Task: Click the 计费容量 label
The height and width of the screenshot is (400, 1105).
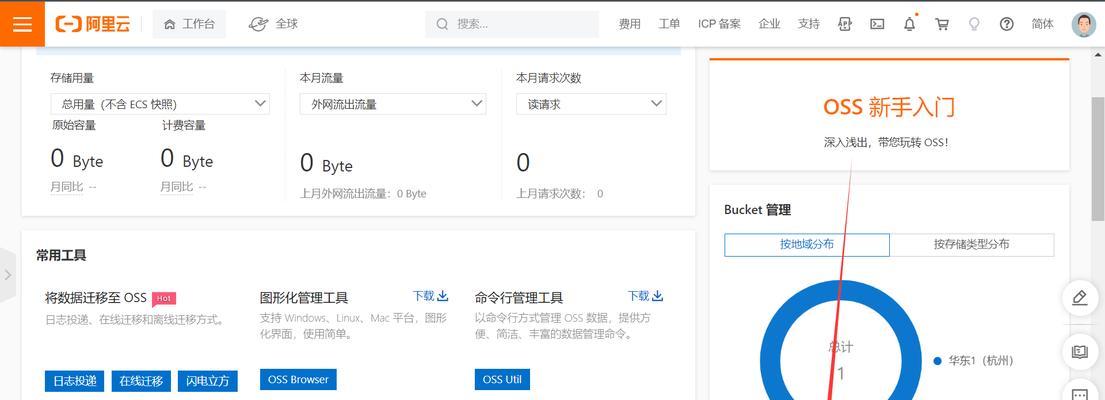Action: point(183,125)
